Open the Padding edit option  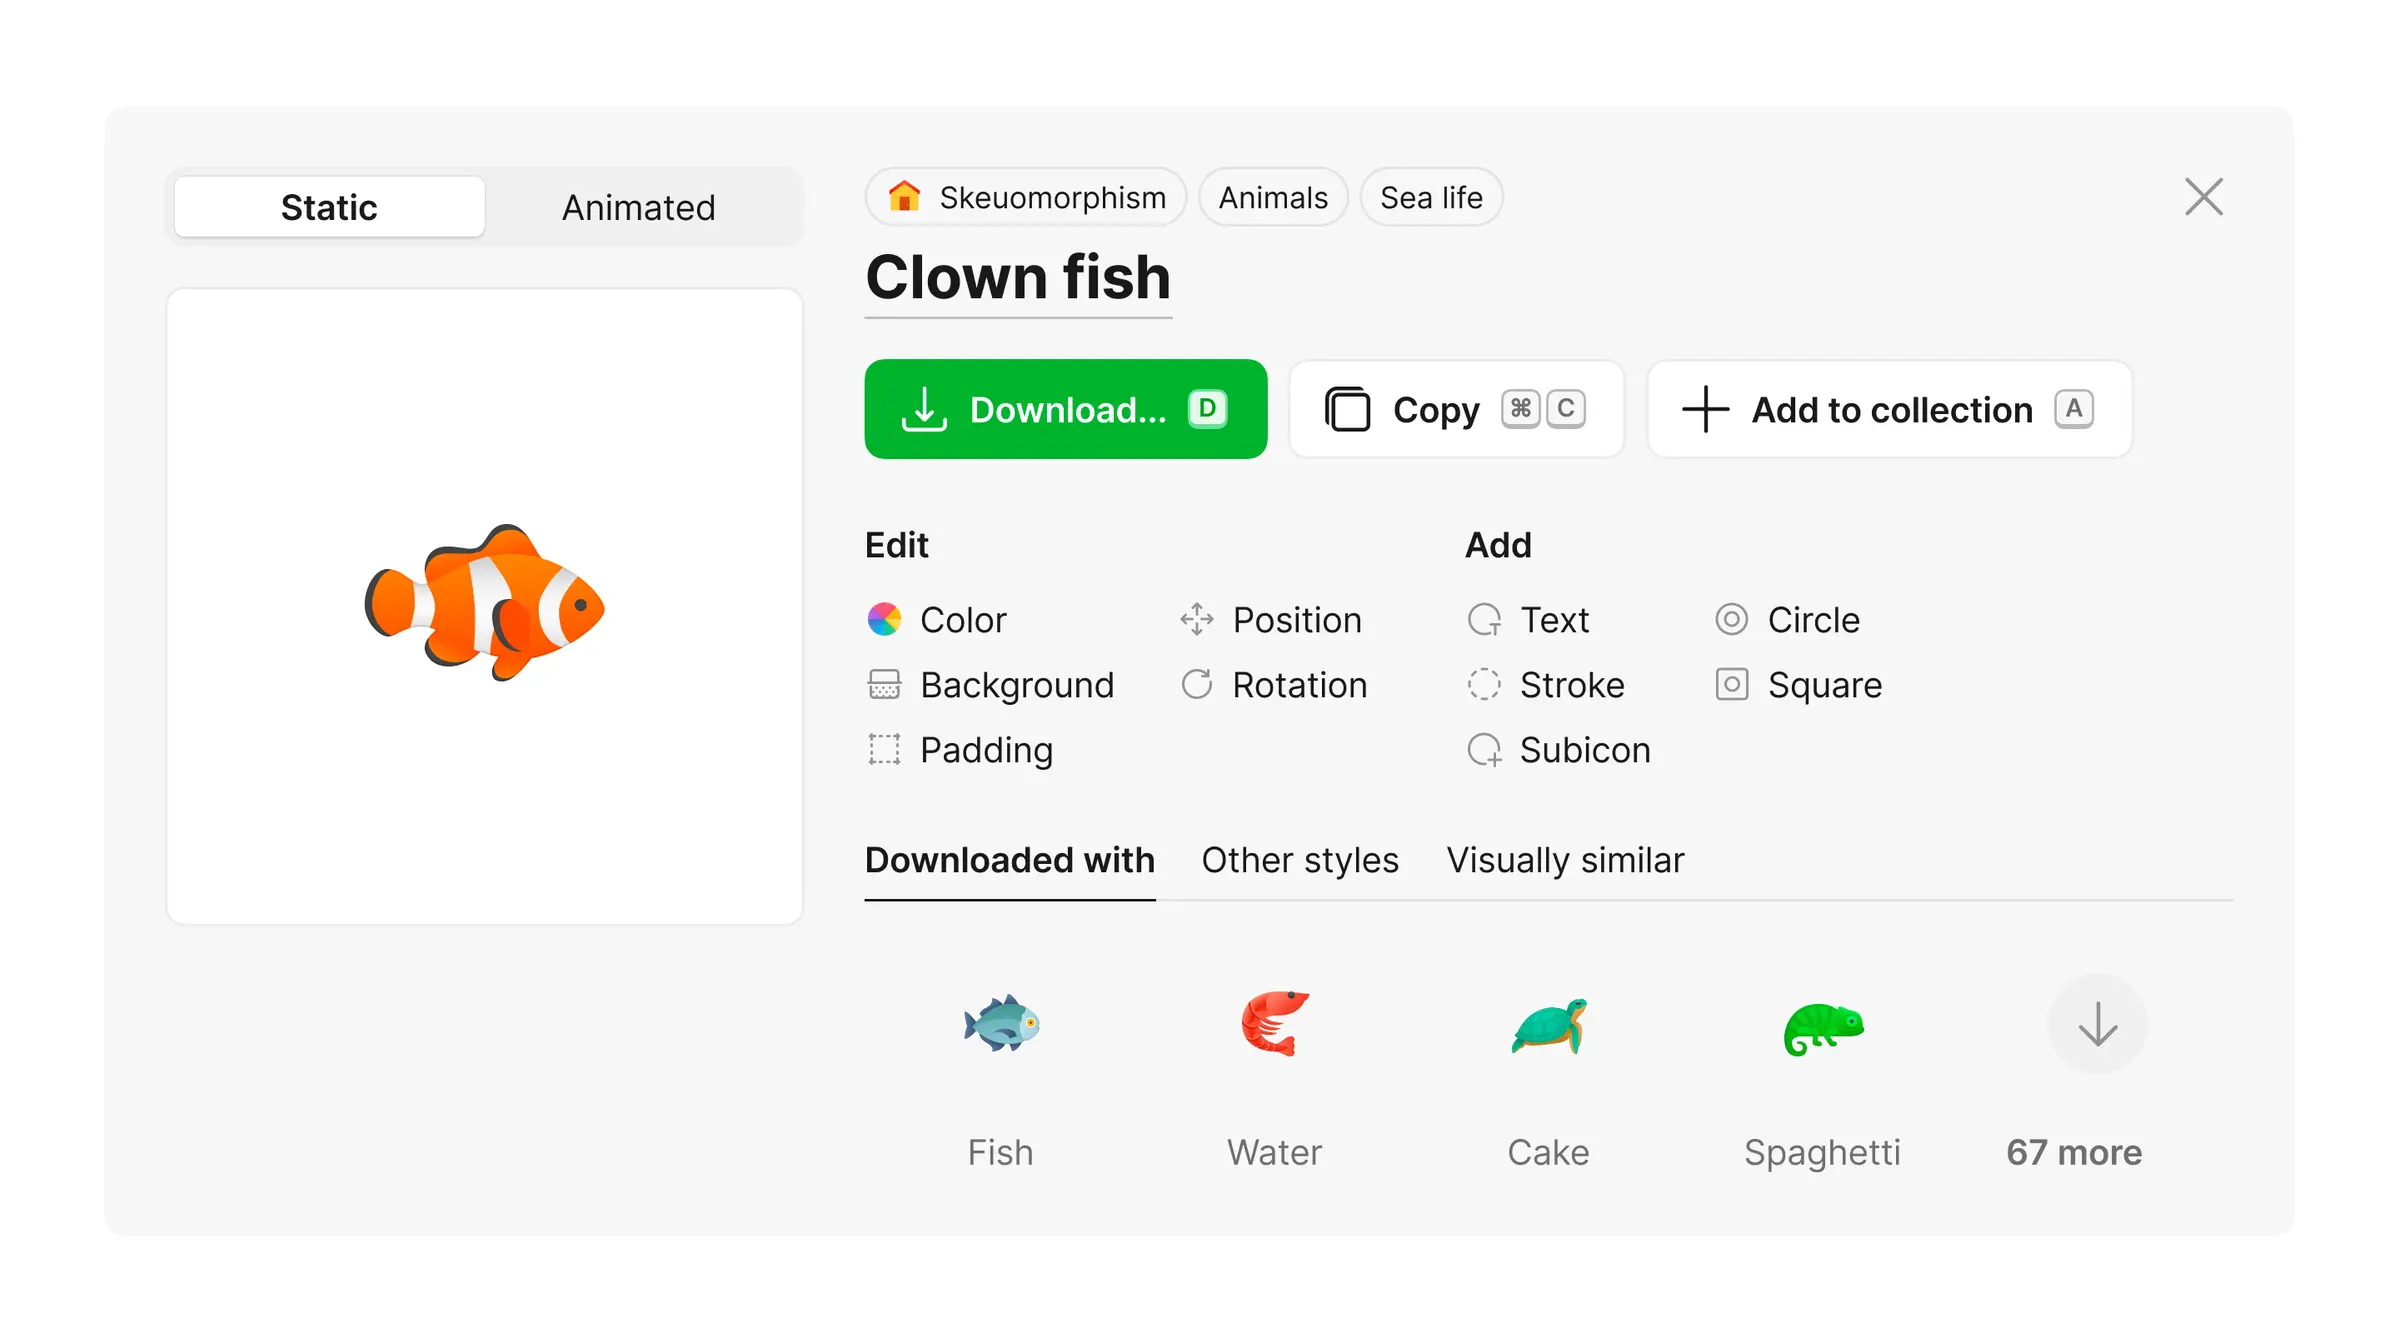(x=985, y=750)
